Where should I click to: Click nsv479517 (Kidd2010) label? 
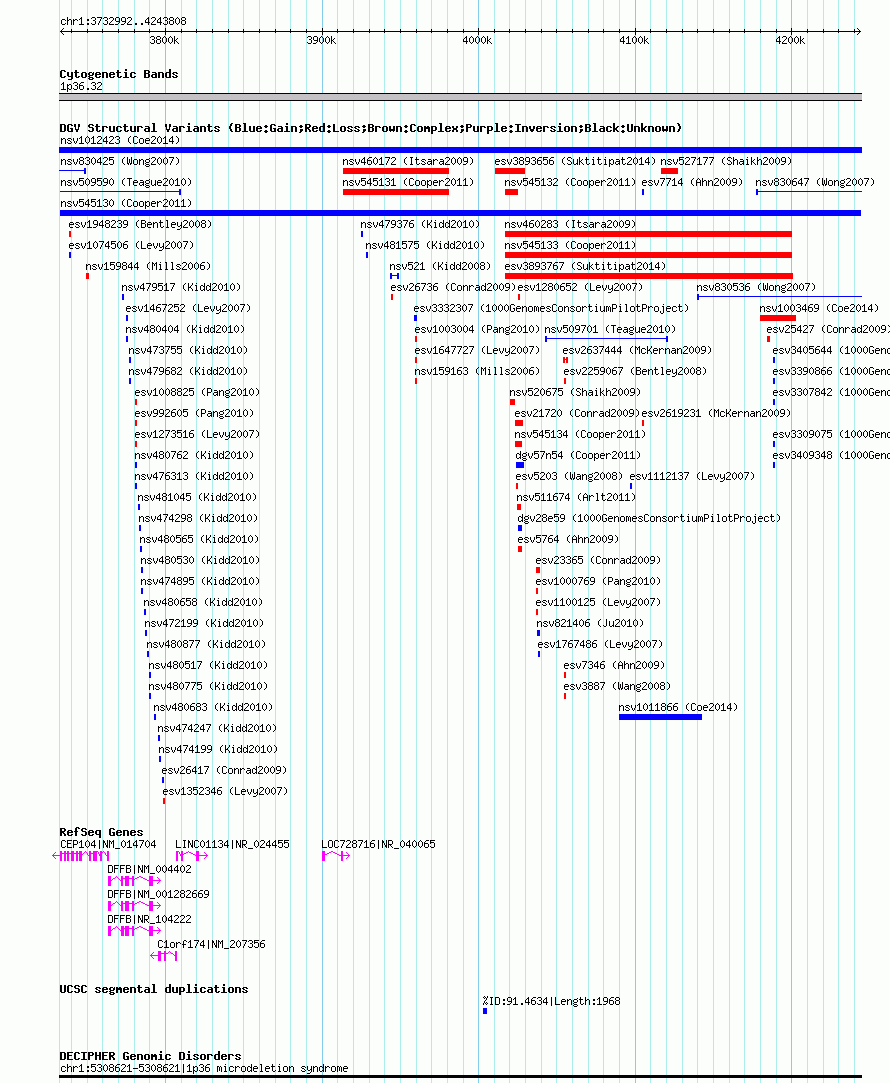tap(181, 287)
